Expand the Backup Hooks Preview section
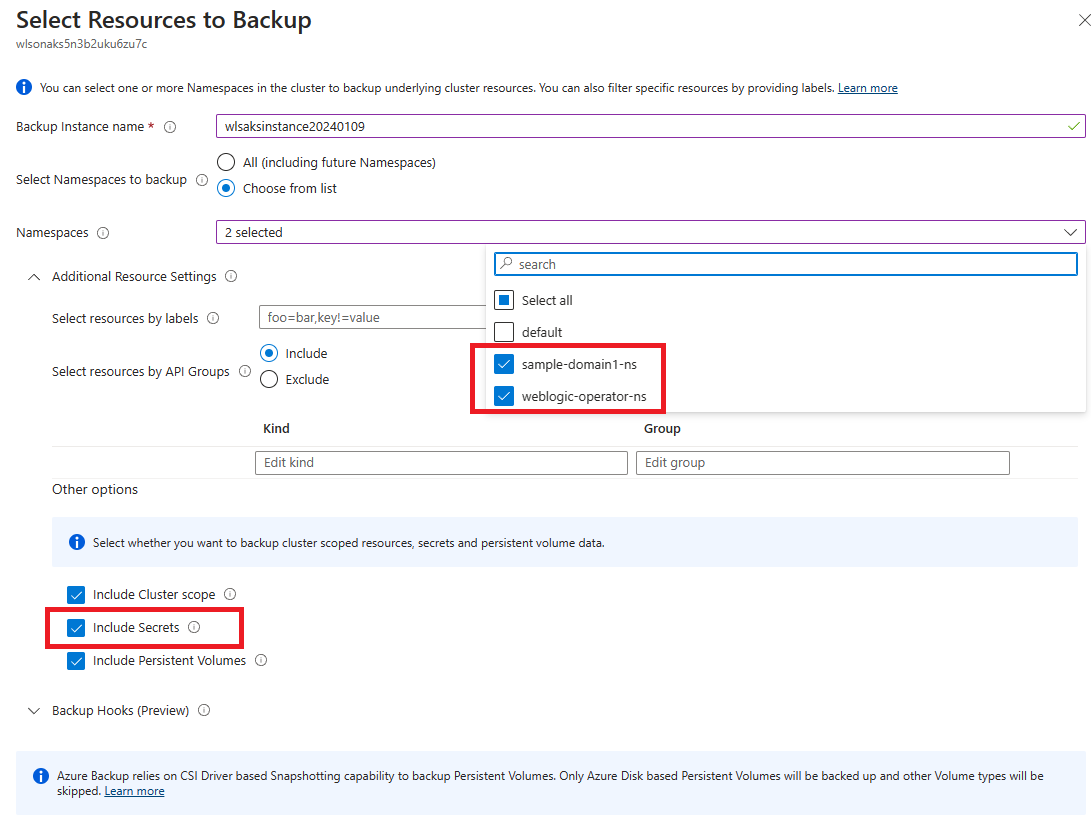This screenshot has height=823, width=1091. pyautogui.click(x=32, y=710)
